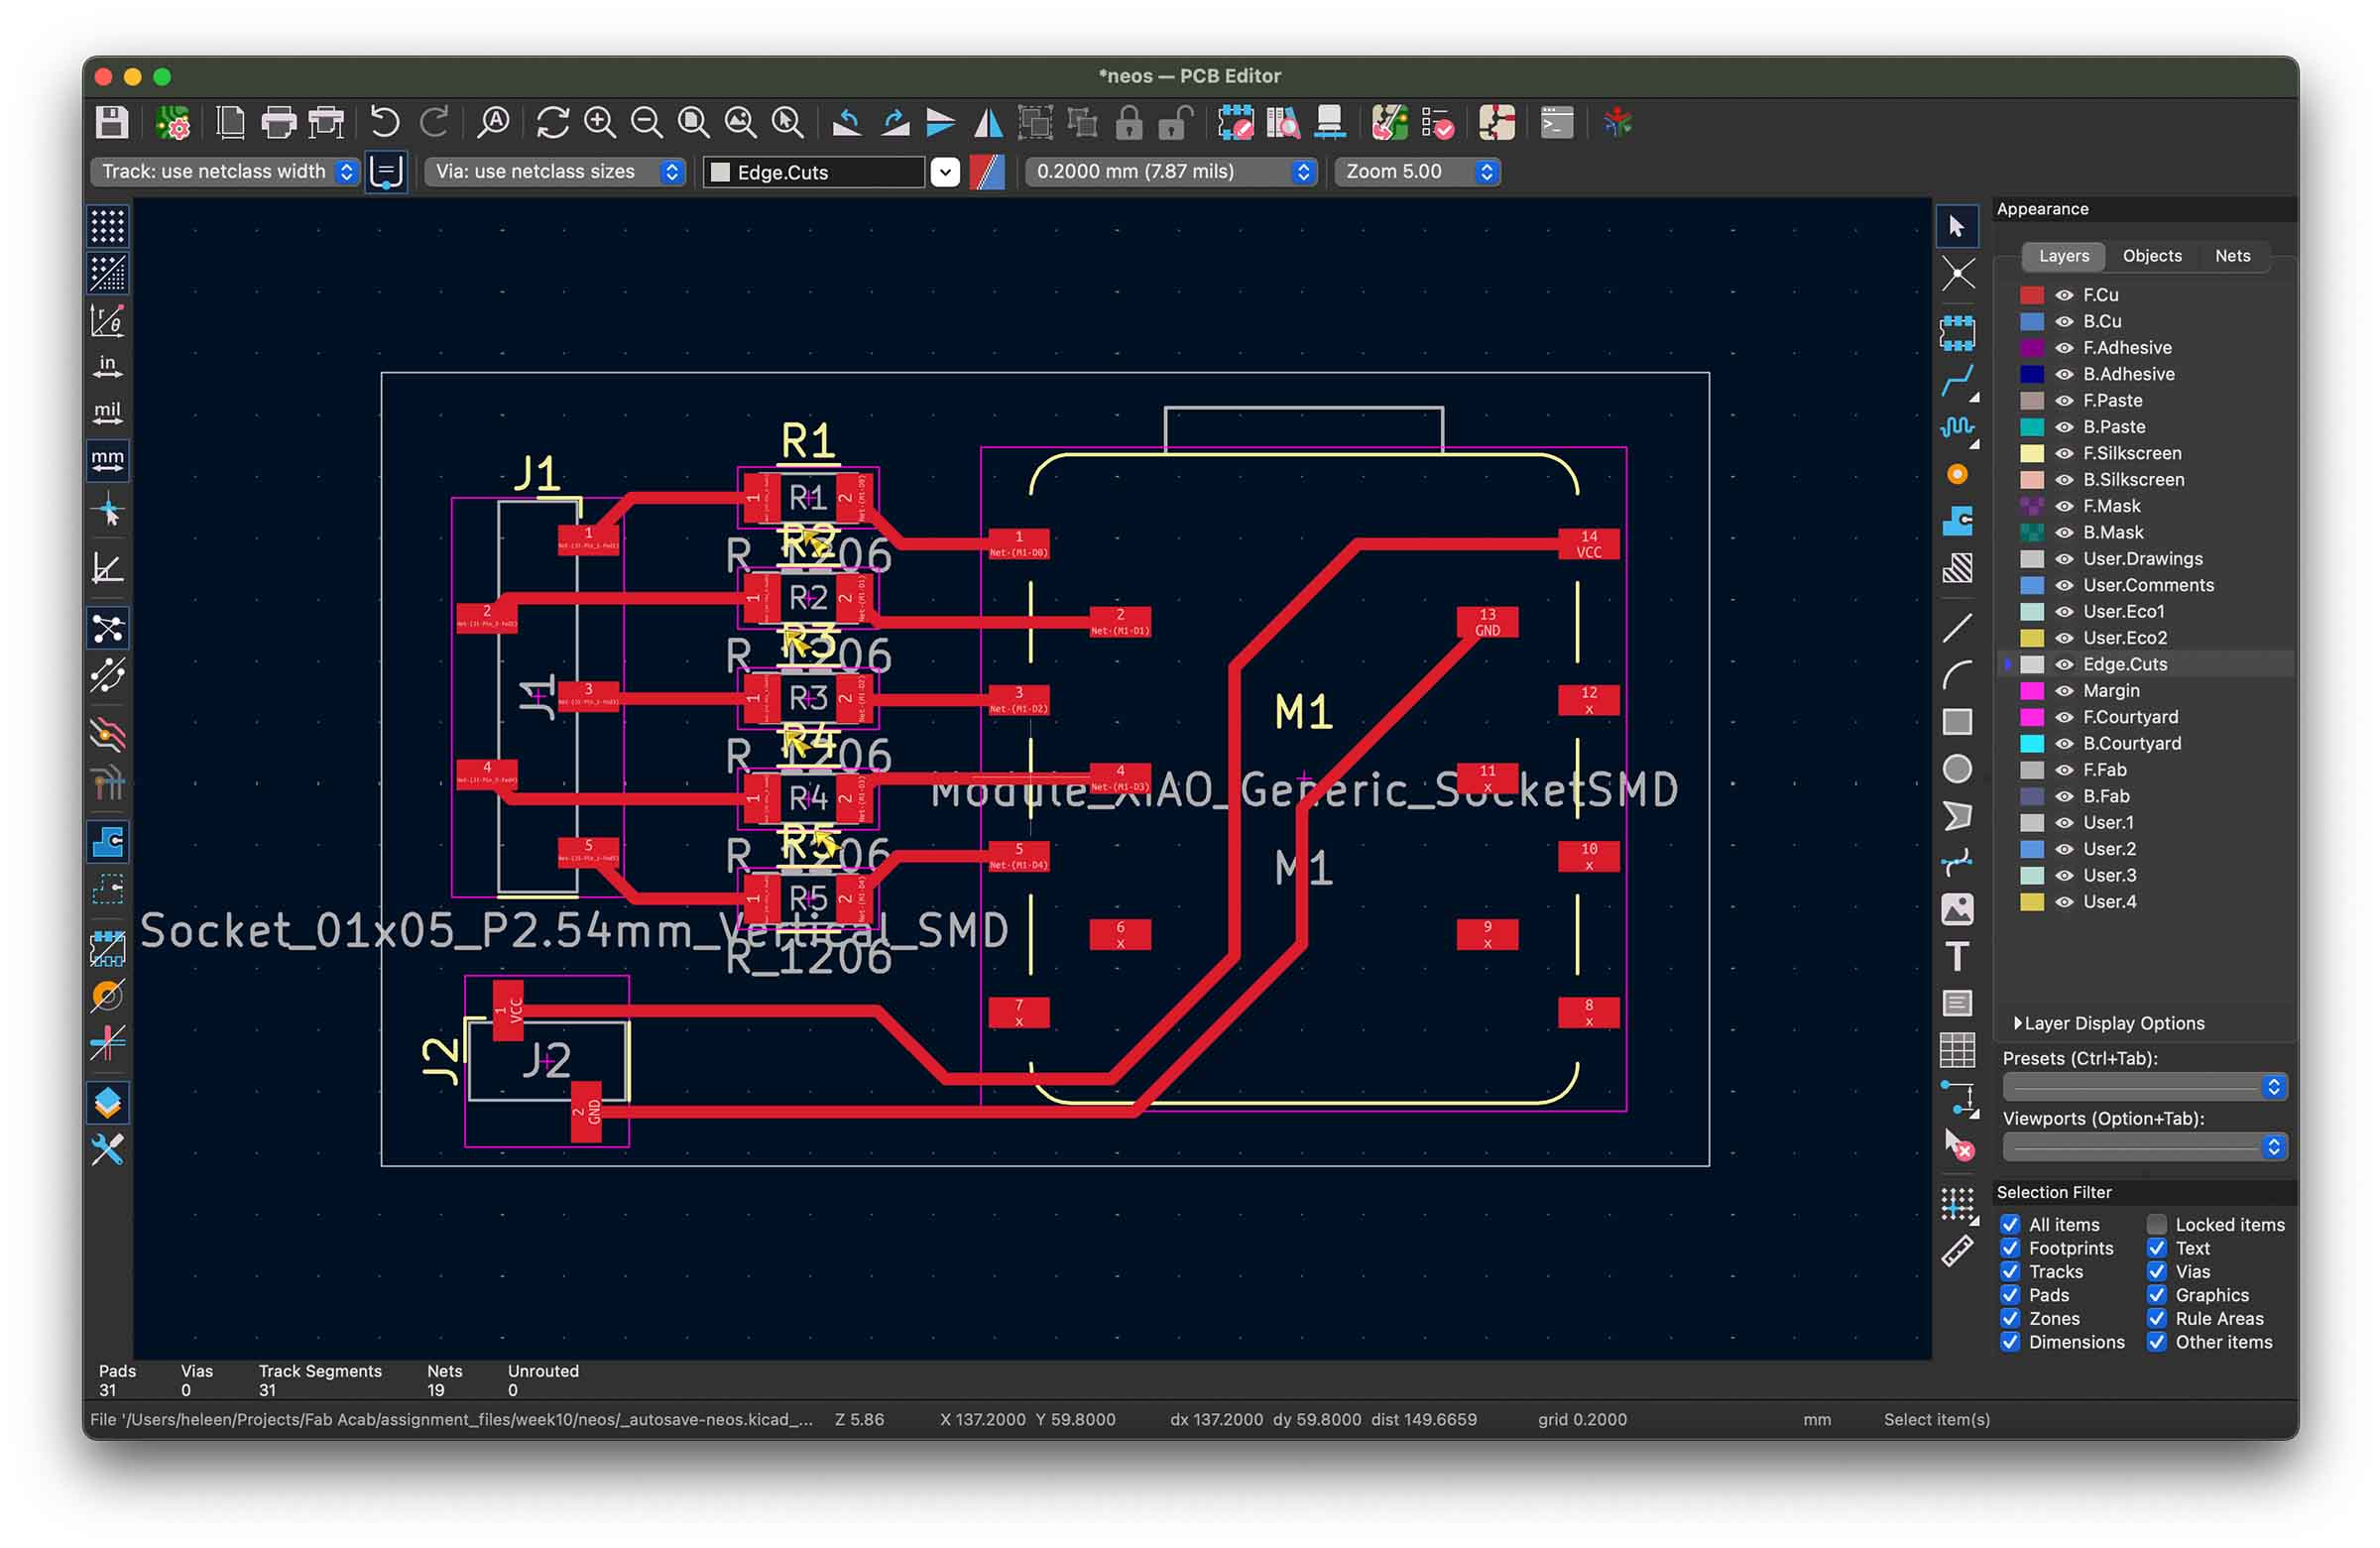Open the Edge.Cuts layer selector dropdown
Screen dimensions: 2380x1548
(x=944, y=172)
